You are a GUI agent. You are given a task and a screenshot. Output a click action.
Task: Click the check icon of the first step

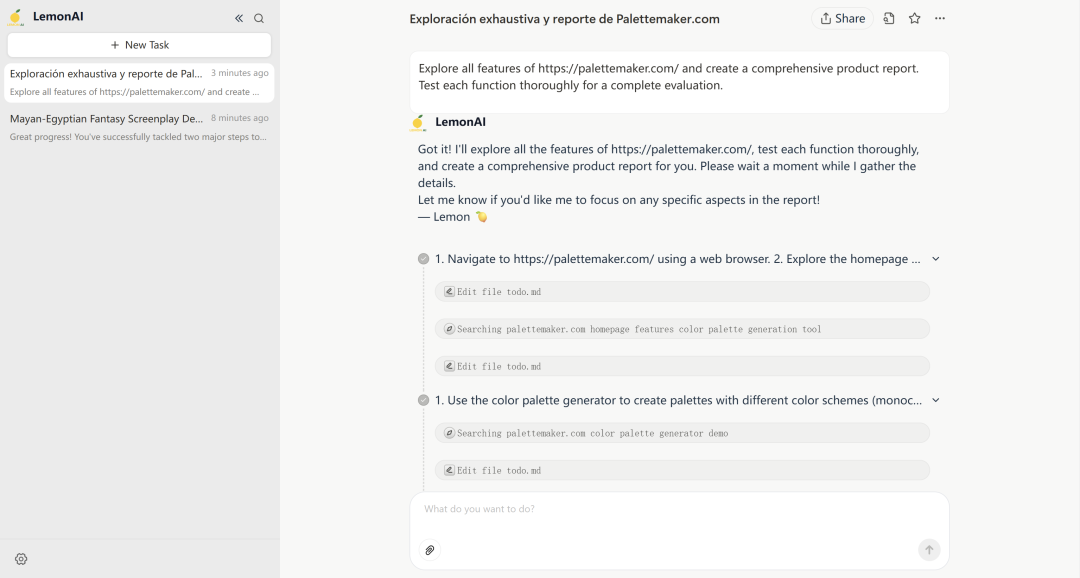pos(424,259)
